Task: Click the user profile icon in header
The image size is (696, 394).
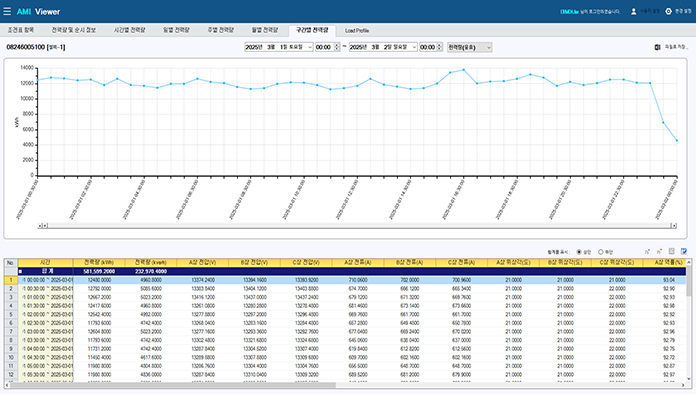Action: pyautogui.click(x=633, y=12)
